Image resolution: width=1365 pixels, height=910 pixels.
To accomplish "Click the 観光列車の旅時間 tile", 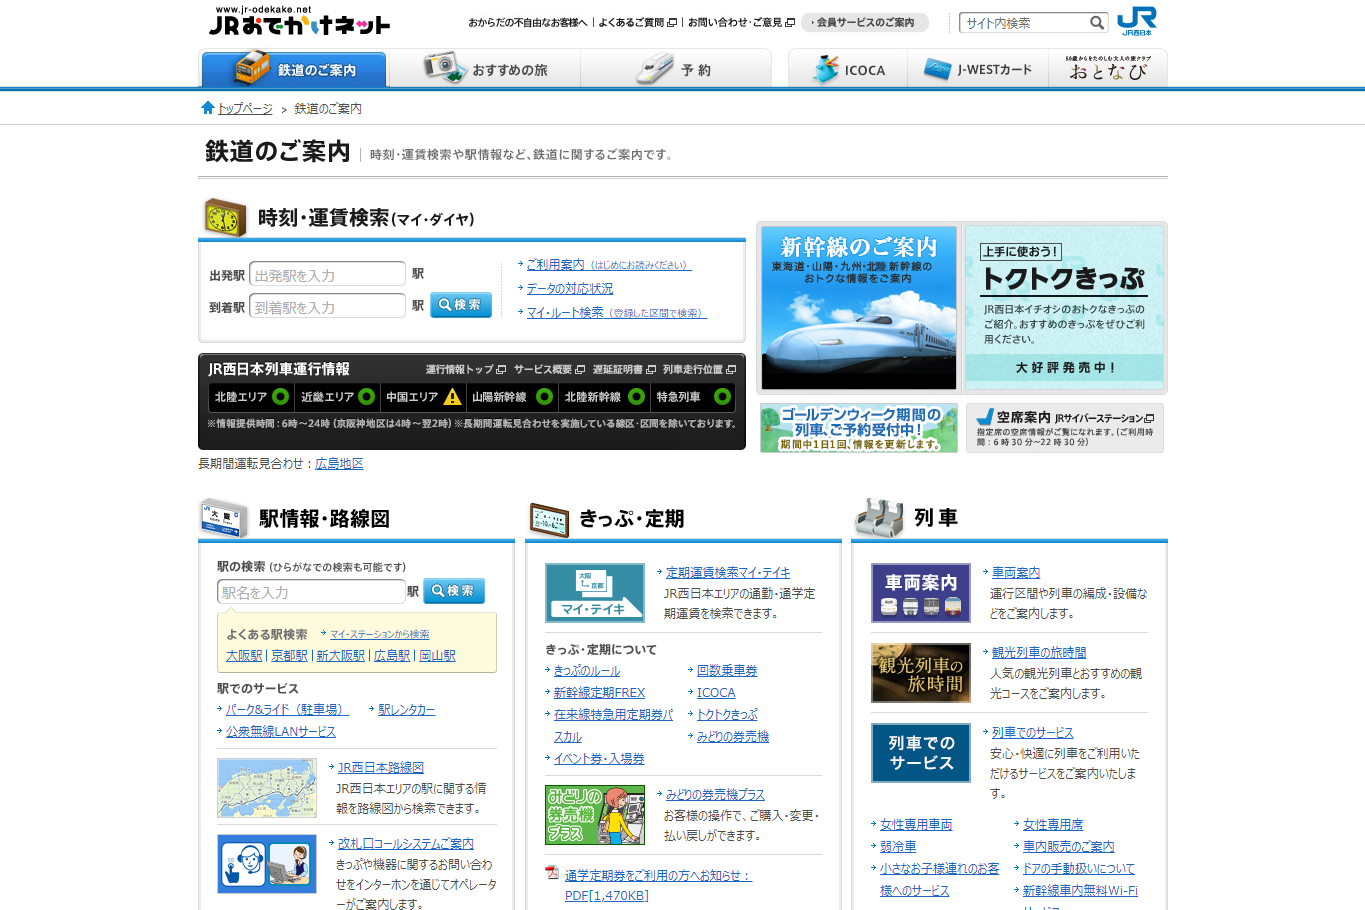I will point(921,673).
